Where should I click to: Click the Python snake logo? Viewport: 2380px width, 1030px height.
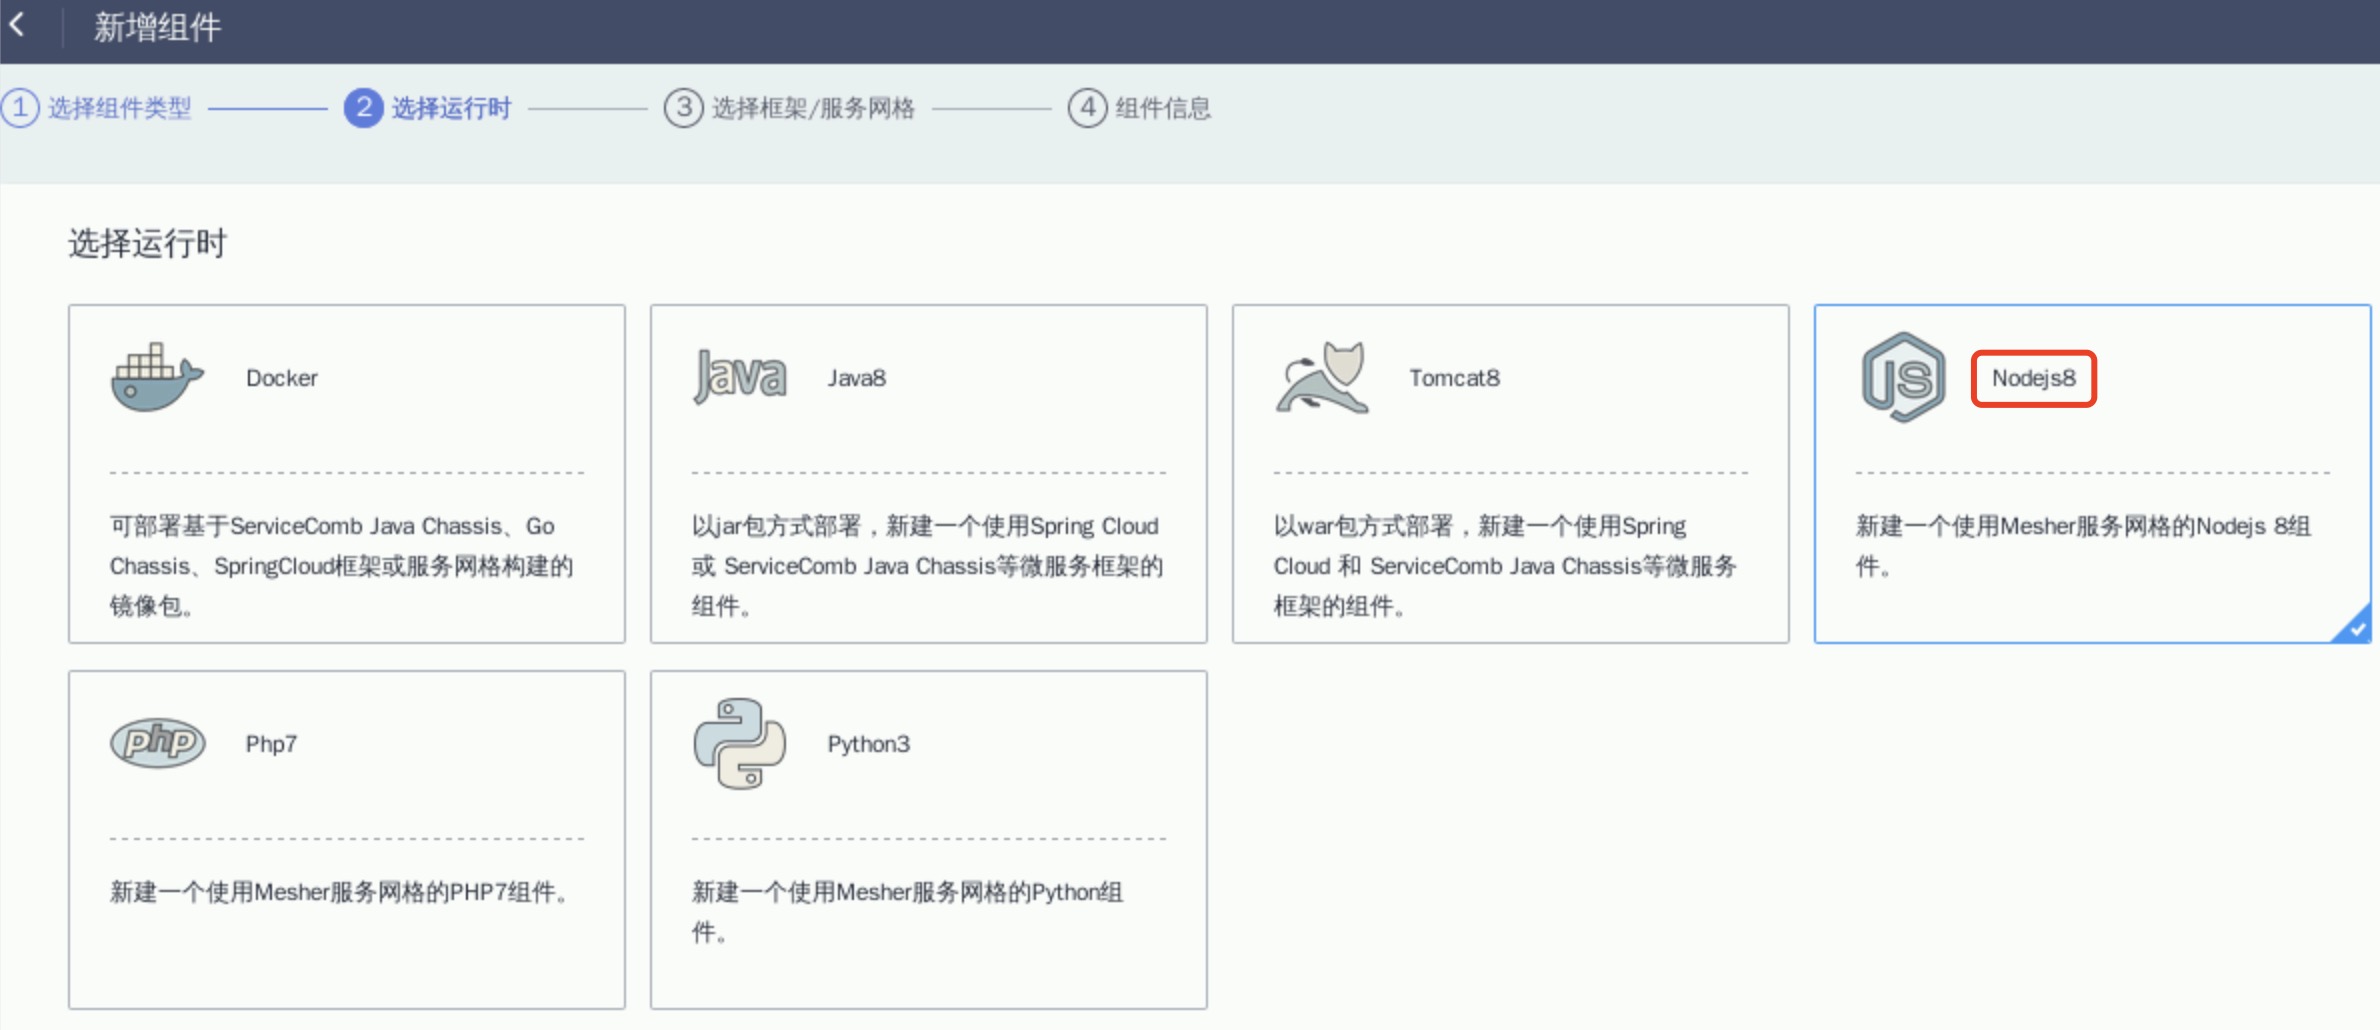[739, 743]
